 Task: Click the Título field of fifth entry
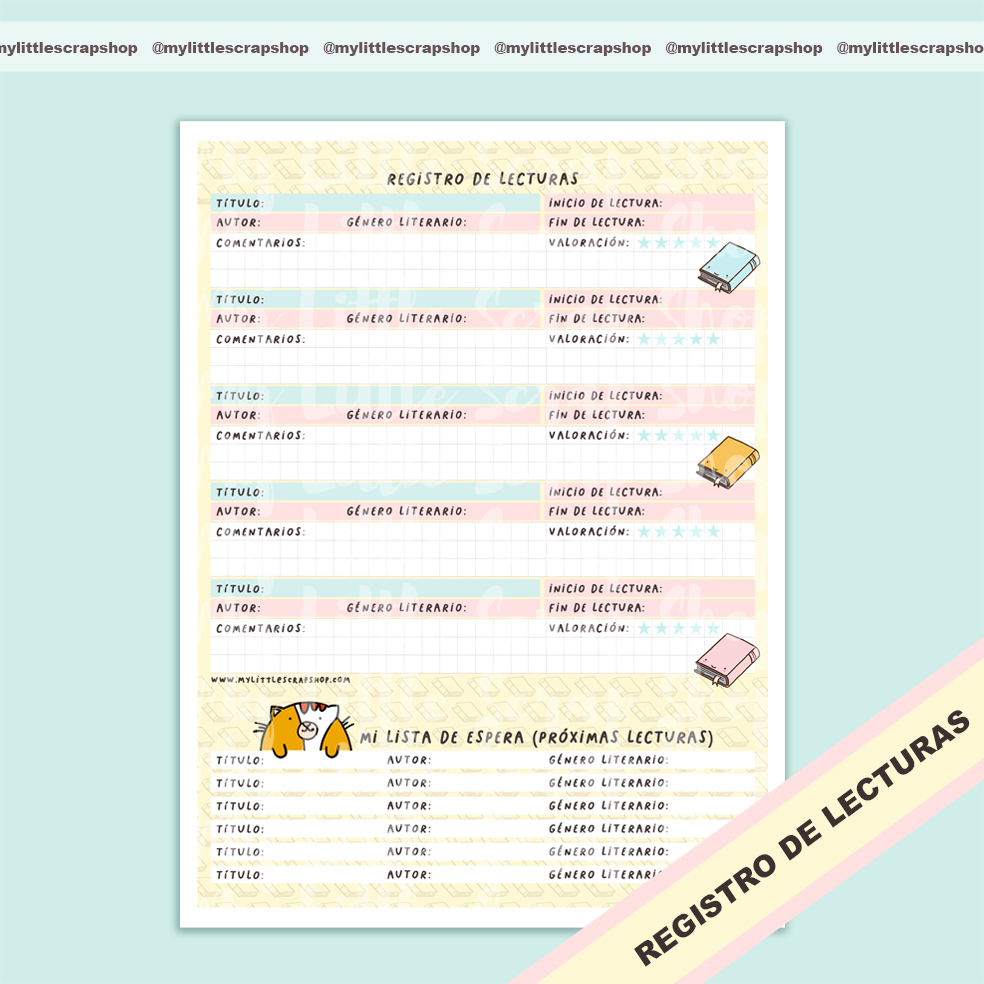[375, 589]
